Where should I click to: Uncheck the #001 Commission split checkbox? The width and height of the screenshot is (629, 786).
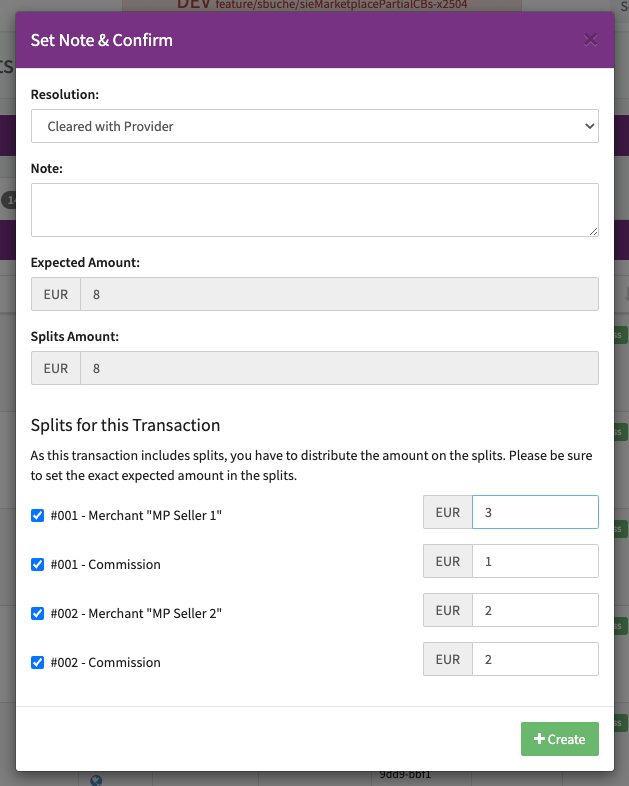[x=38, y=564]
